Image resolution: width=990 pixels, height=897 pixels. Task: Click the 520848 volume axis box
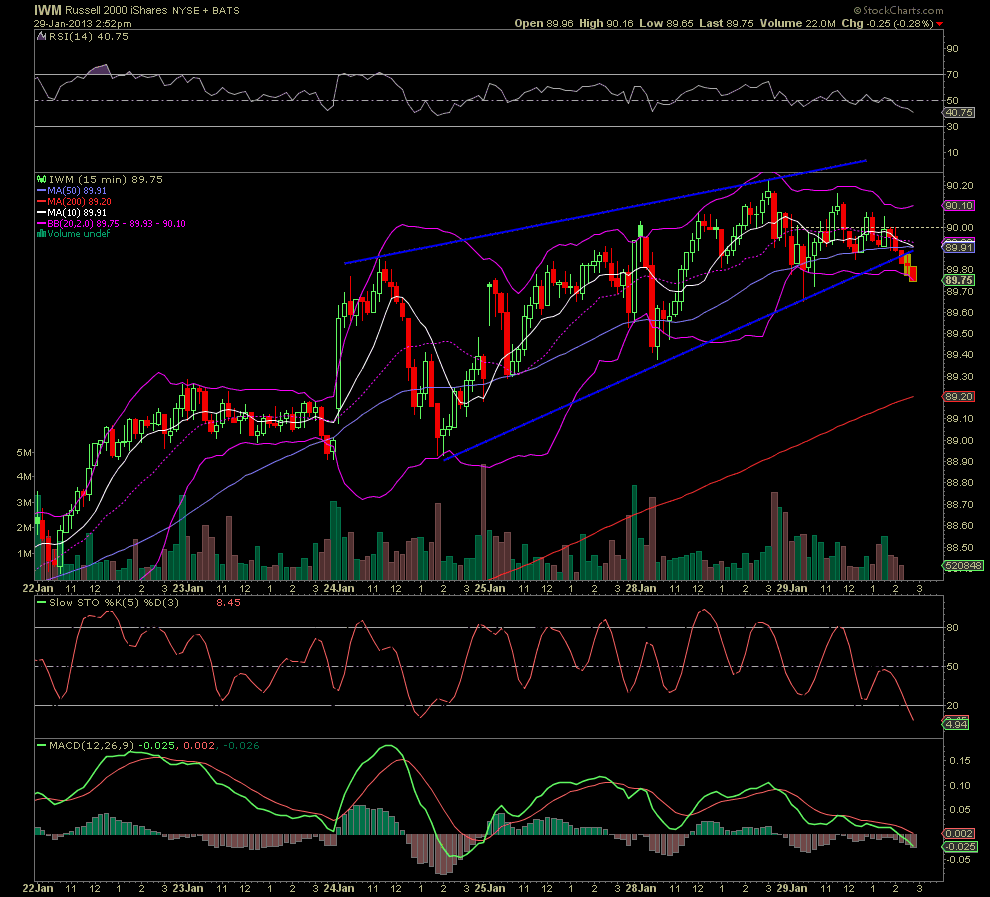pos(964,566)
